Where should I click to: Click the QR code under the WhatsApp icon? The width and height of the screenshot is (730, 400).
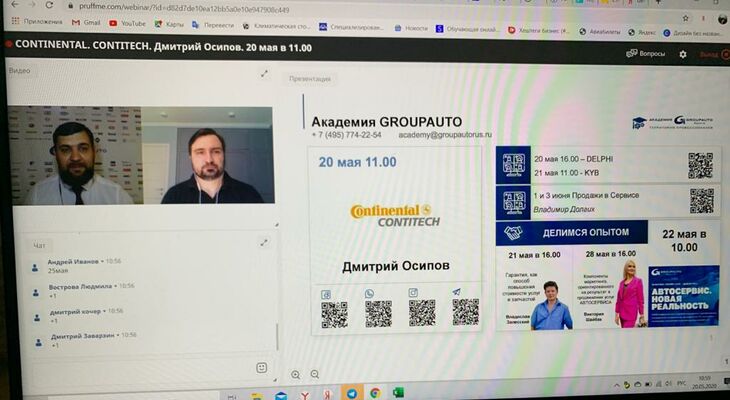click(x=379, y=314)
